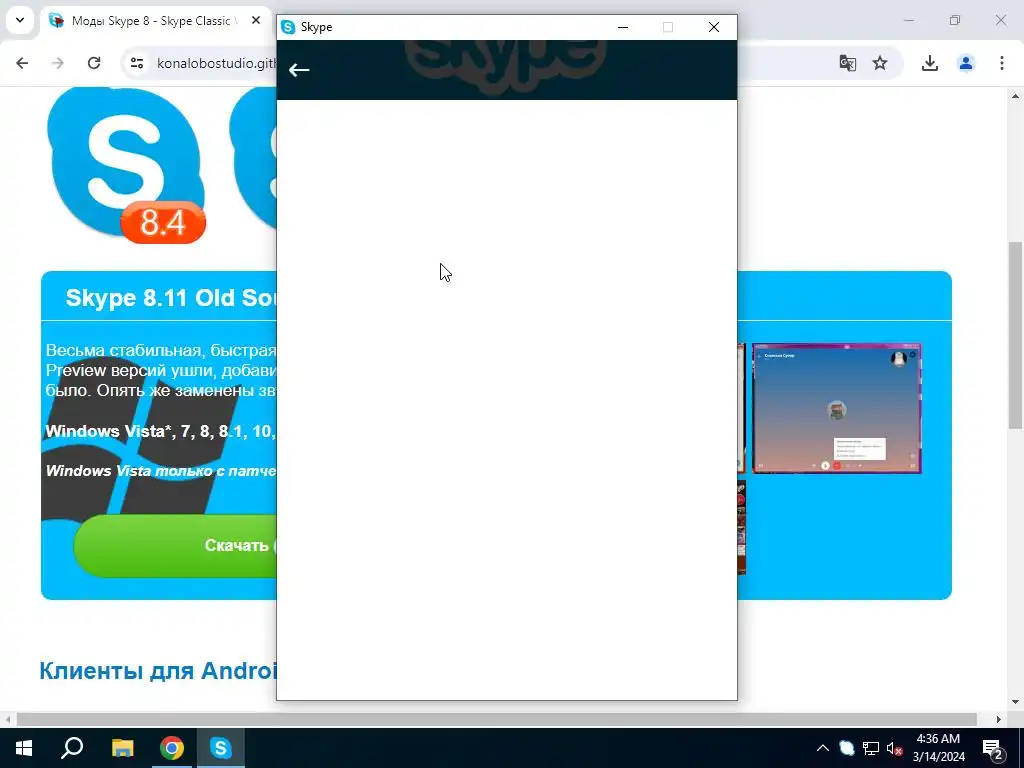The width and height of the screenshot is (1024, 768).
Task: Open Chrome profile avatar
Action: tap(966, 63)
